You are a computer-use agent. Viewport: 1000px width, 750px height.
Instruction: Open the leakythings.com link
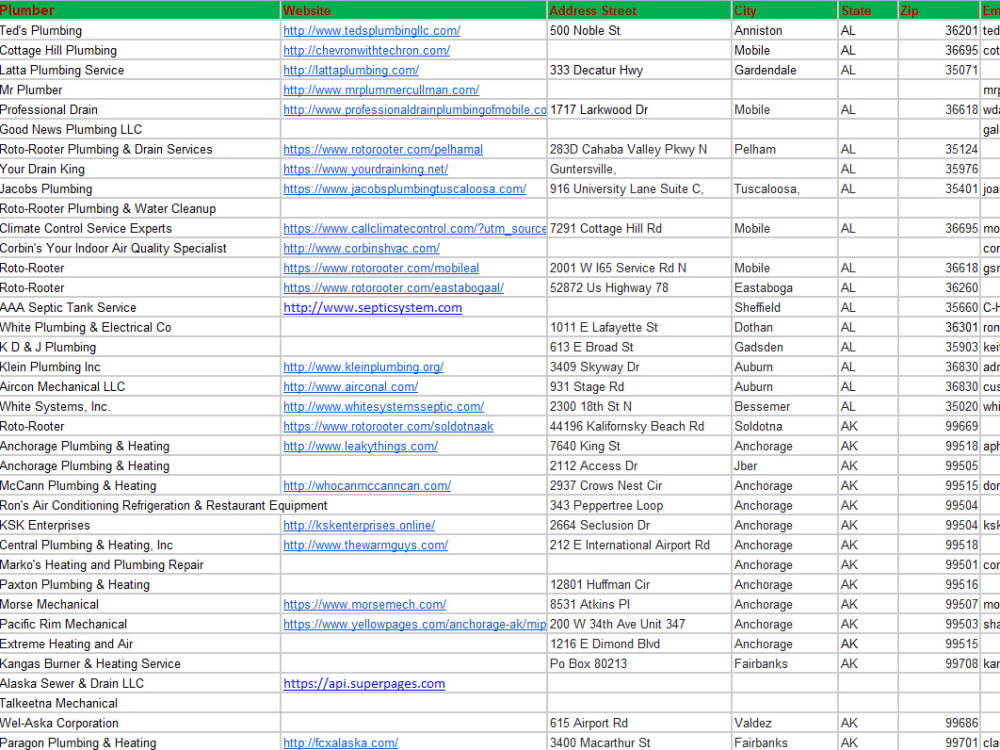point(360,446)
